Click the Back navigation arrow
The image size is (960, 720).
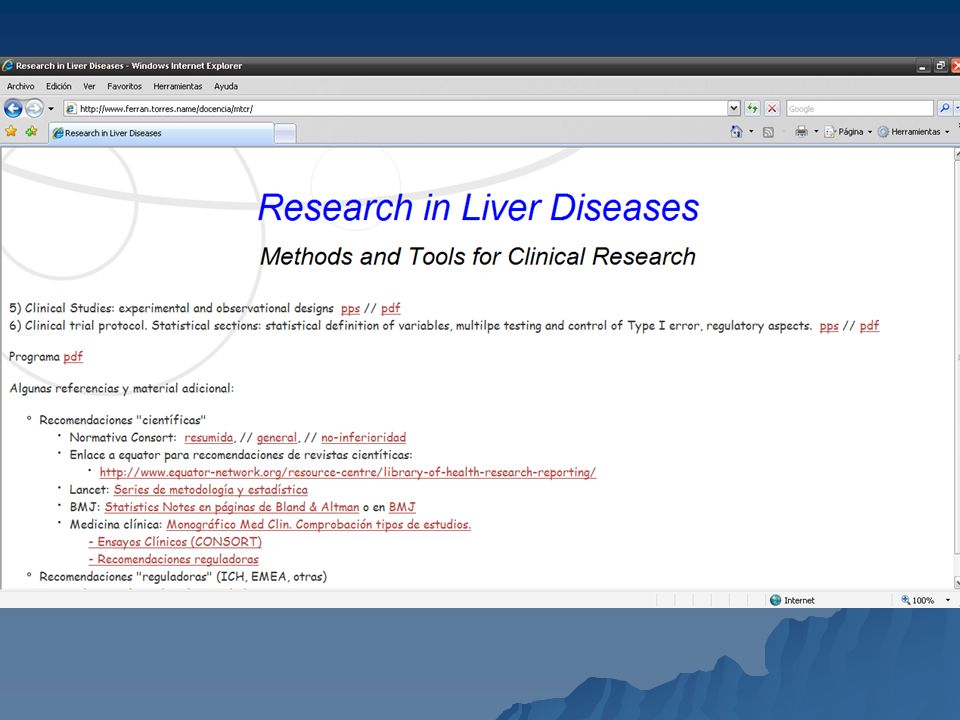[x=13, y=108]
